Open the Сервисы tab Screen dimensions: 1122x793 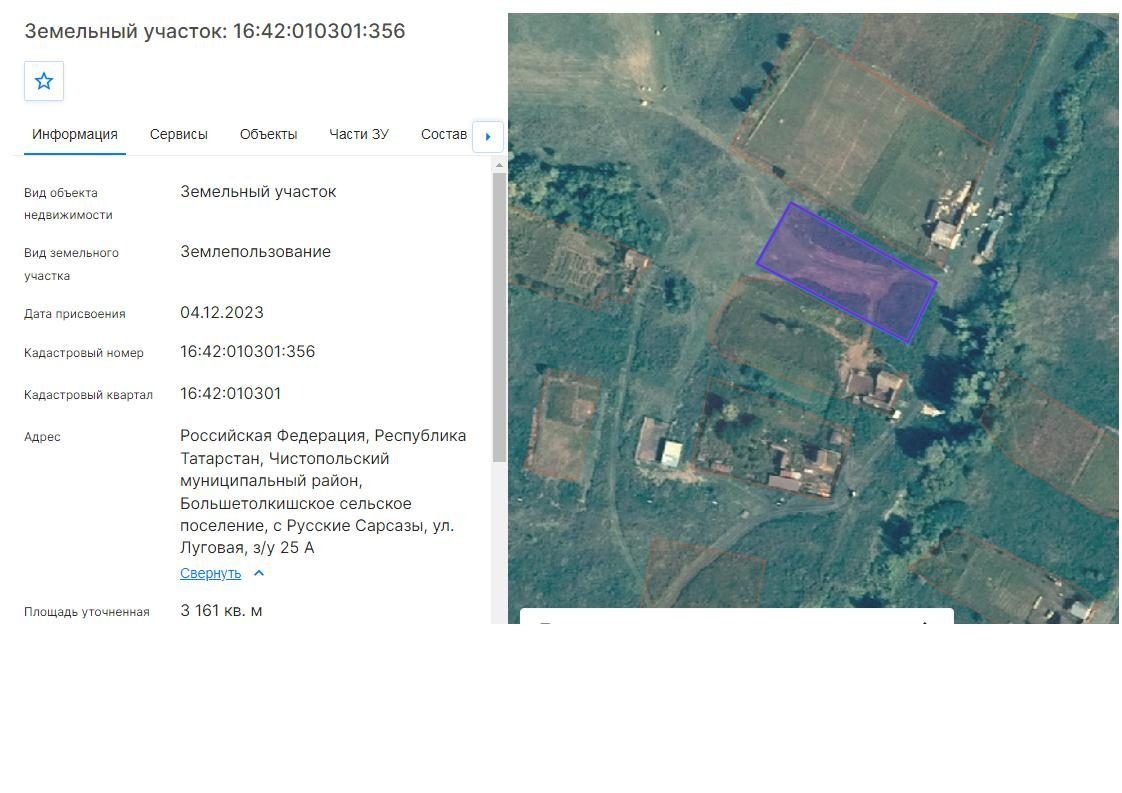tap(179, 135)
